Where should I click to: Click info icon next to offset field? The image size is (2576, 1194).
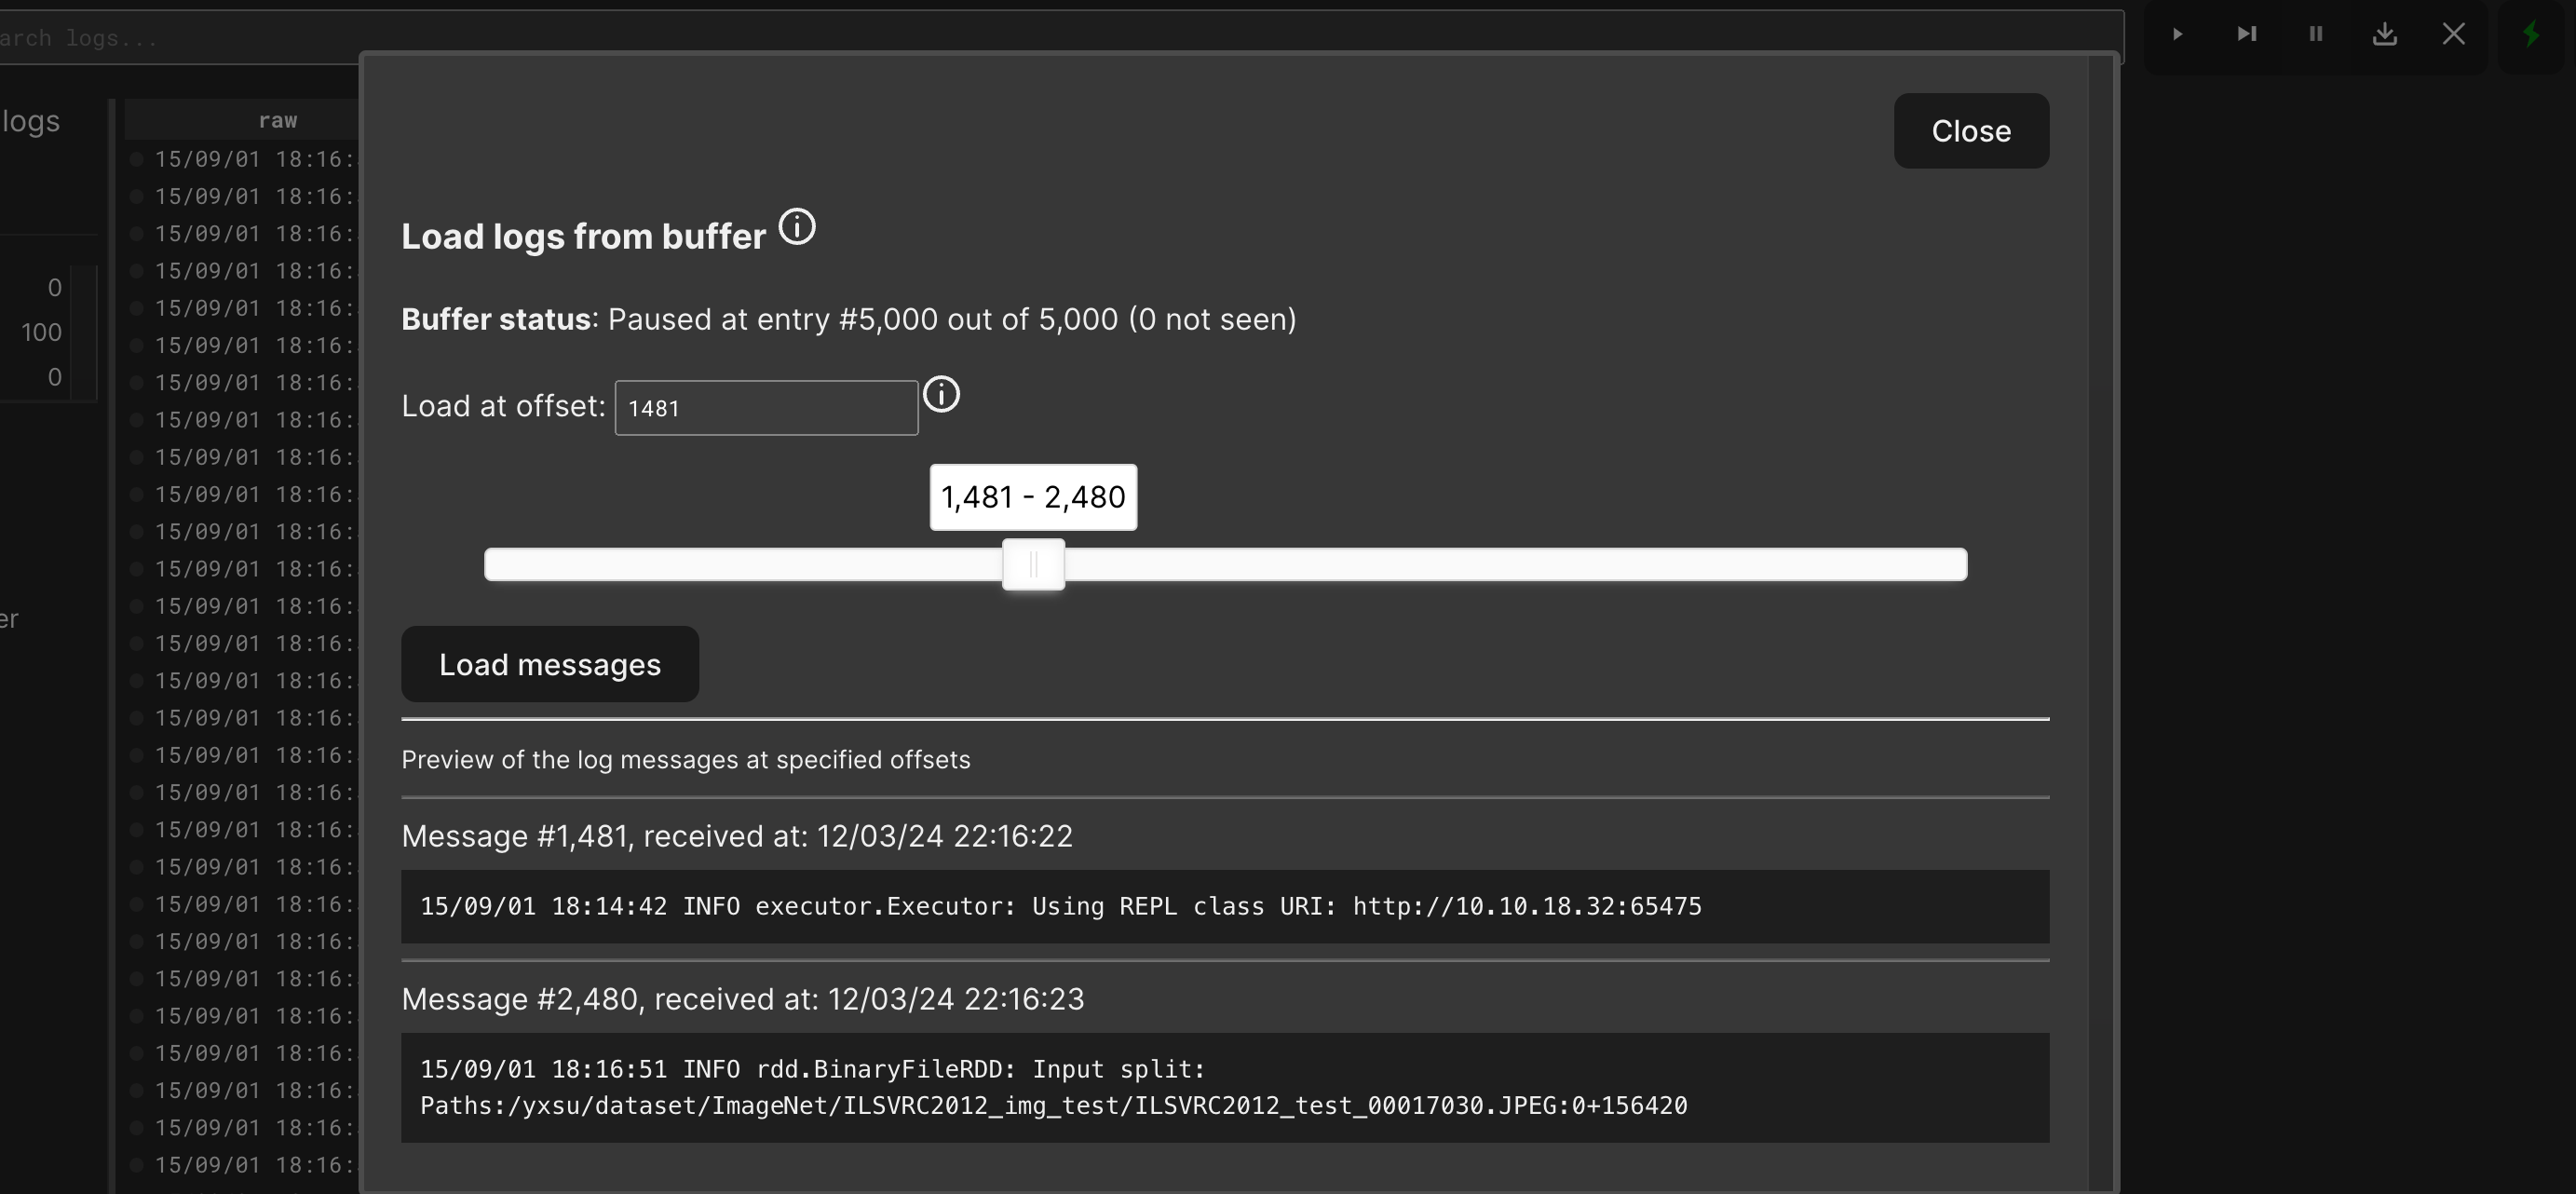click(941, 395)
